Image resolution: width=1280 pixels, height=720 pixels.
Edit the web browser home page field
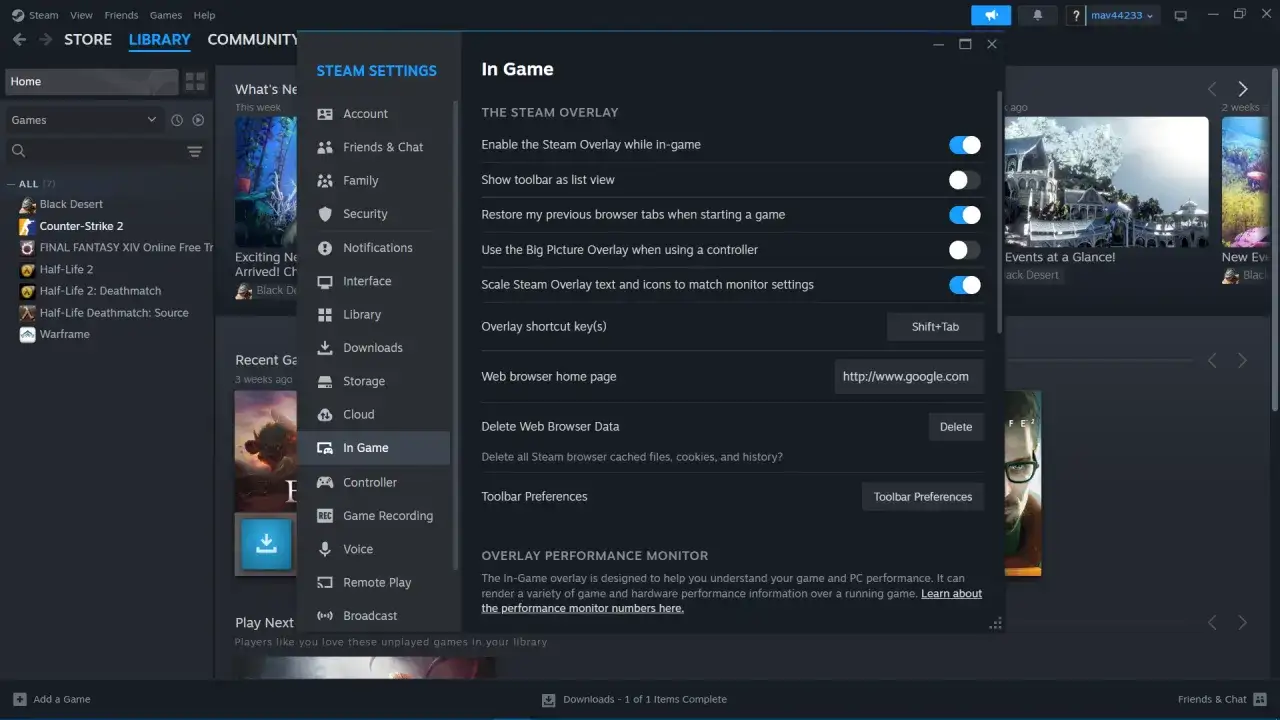pos(909,376)
